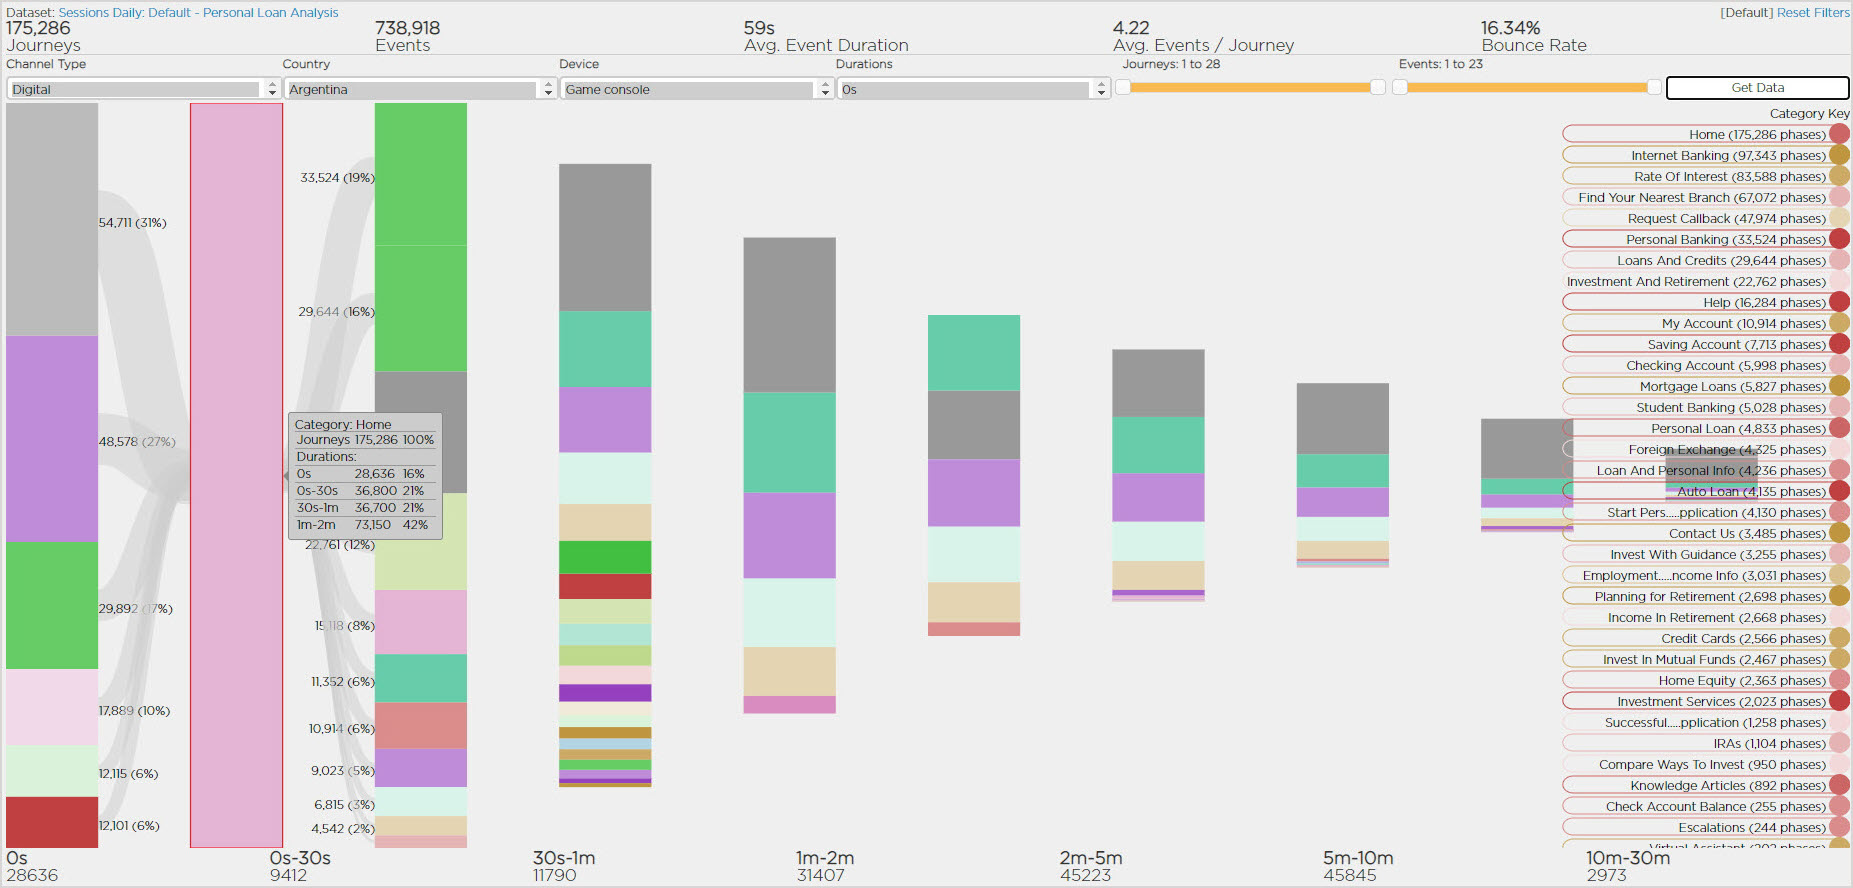
Task: Click the Contact Us category color circle
Action: click(1839, 533)
